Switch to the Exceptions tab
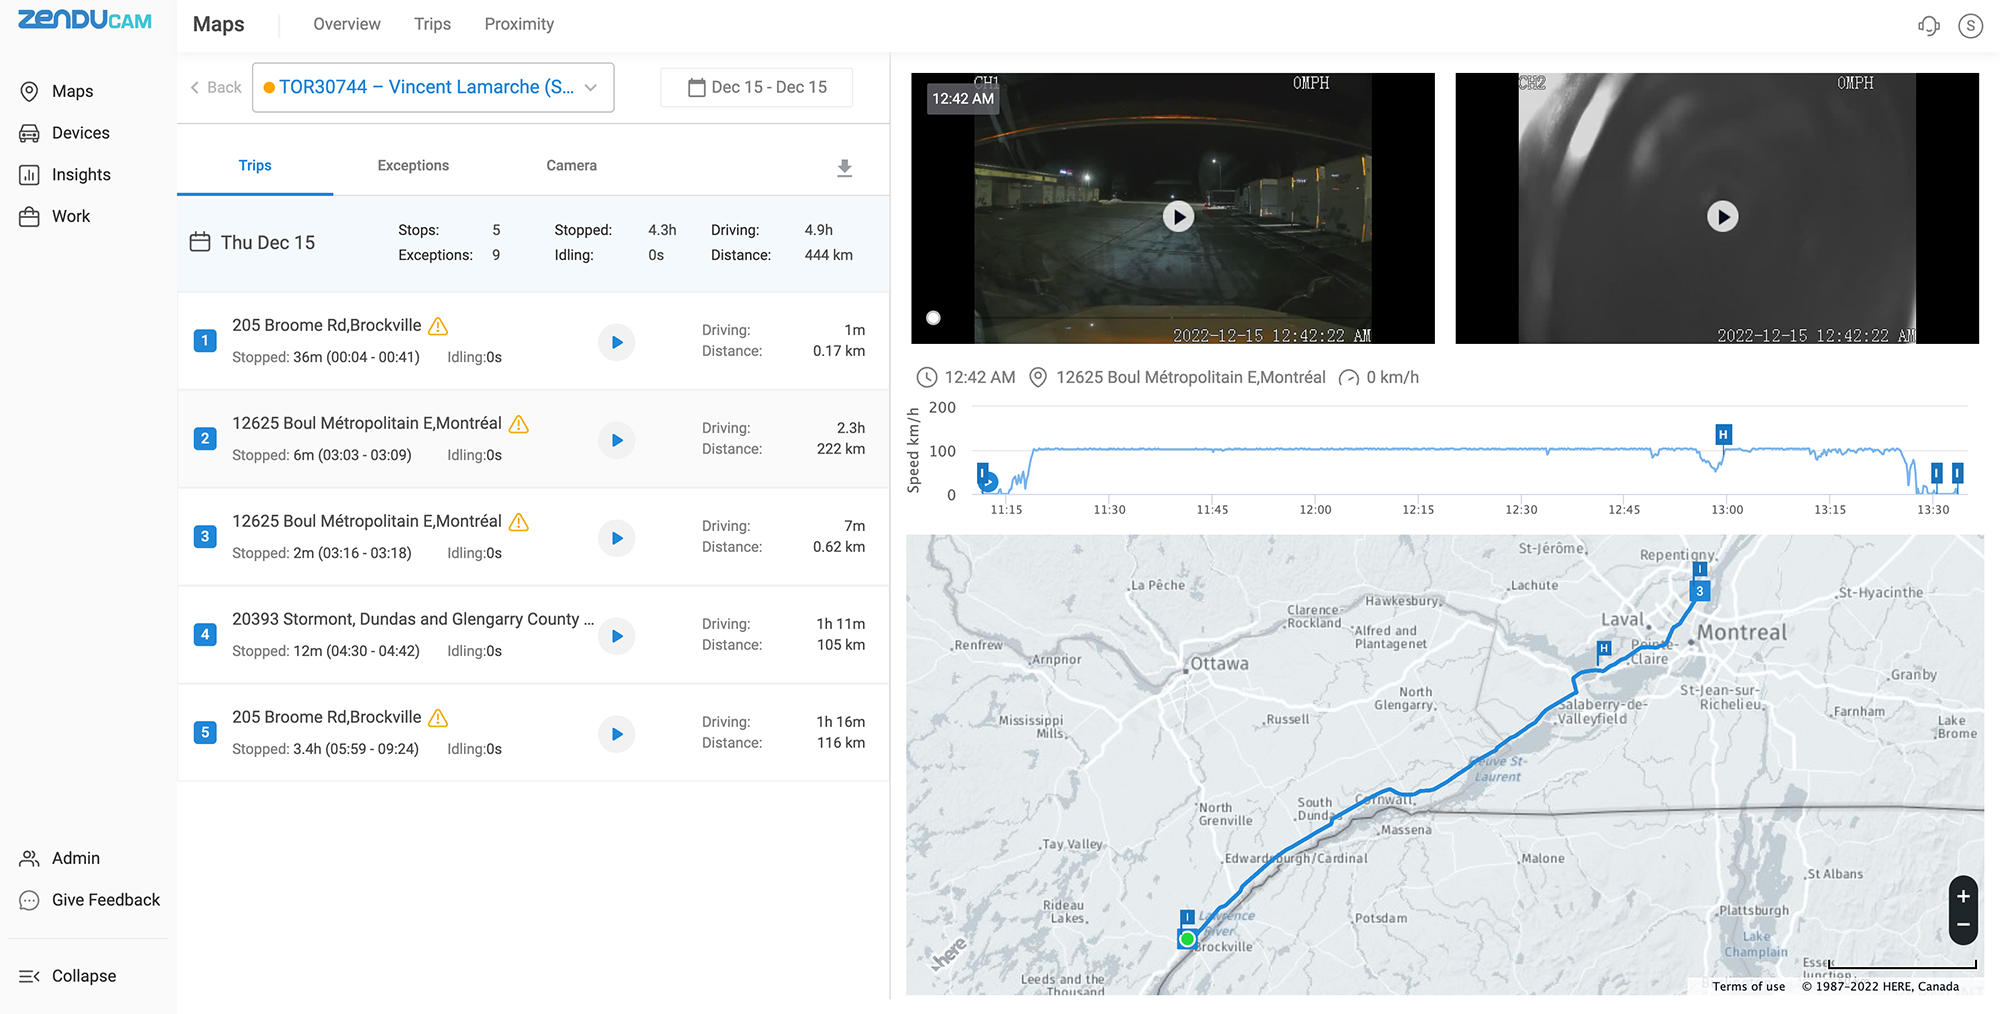Image resolution: width=2000 pixels, height=1014 pixels. pyautogui.click(x=413, y=166)
